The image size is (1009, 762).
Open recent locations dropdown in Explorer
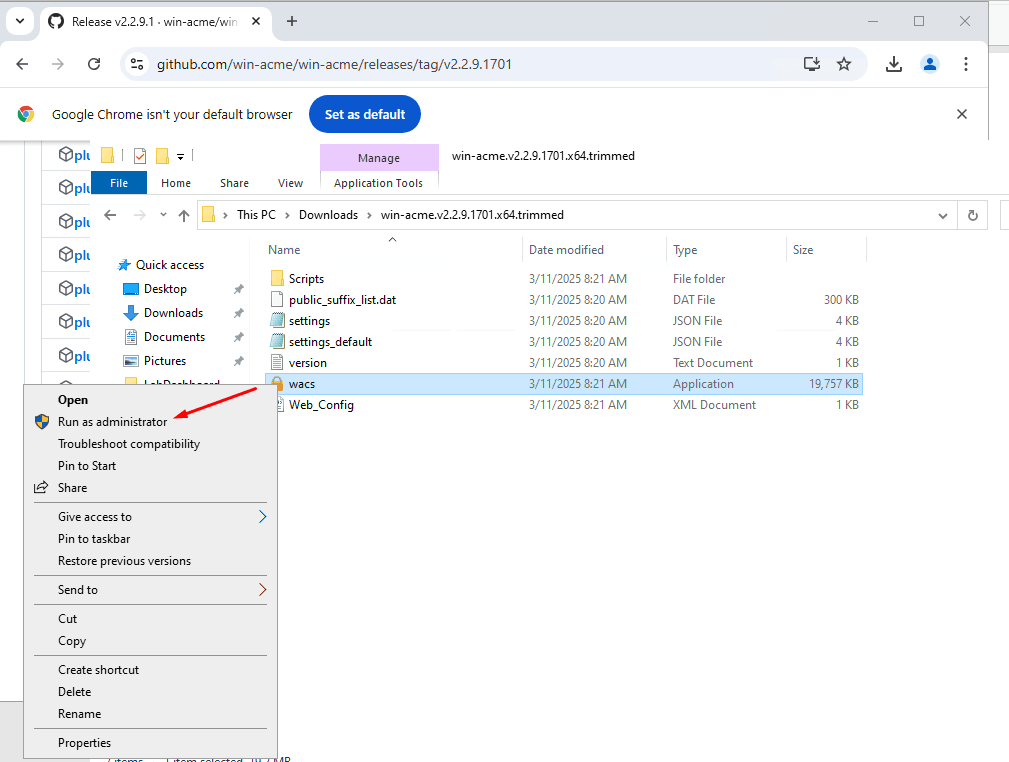tap(163, 215)
